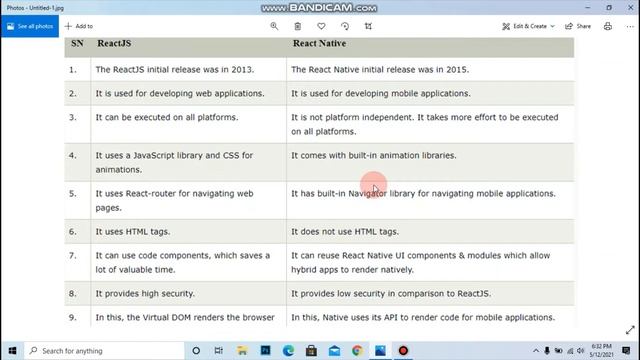Expand the Edit & Create dropdown
Viewport: 640px width, 360px height.
[529, 26]
